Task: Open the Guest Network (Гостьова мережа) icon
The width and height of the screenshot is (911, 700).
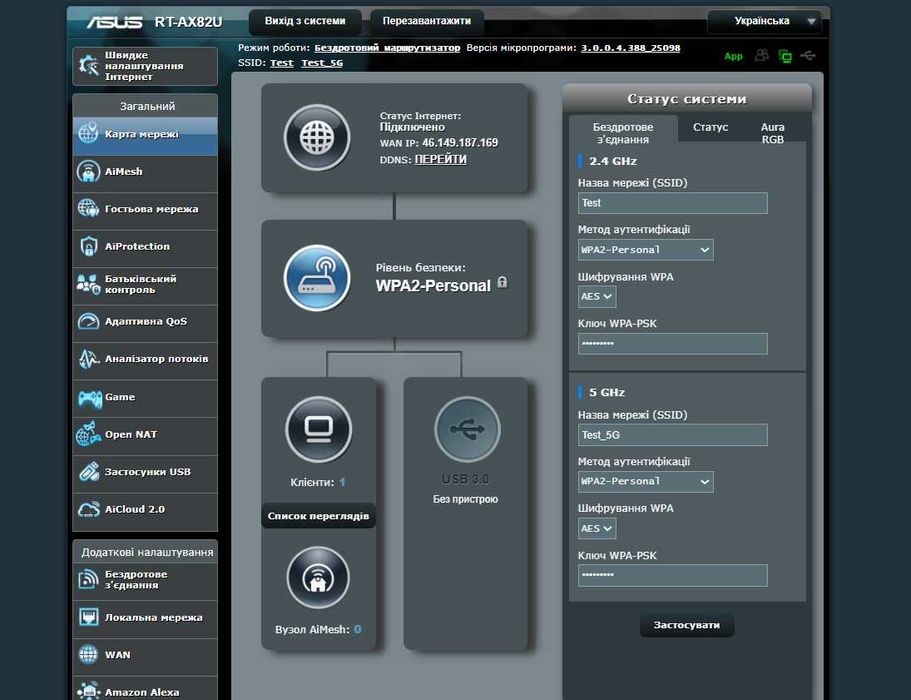Action: [88, 209]
